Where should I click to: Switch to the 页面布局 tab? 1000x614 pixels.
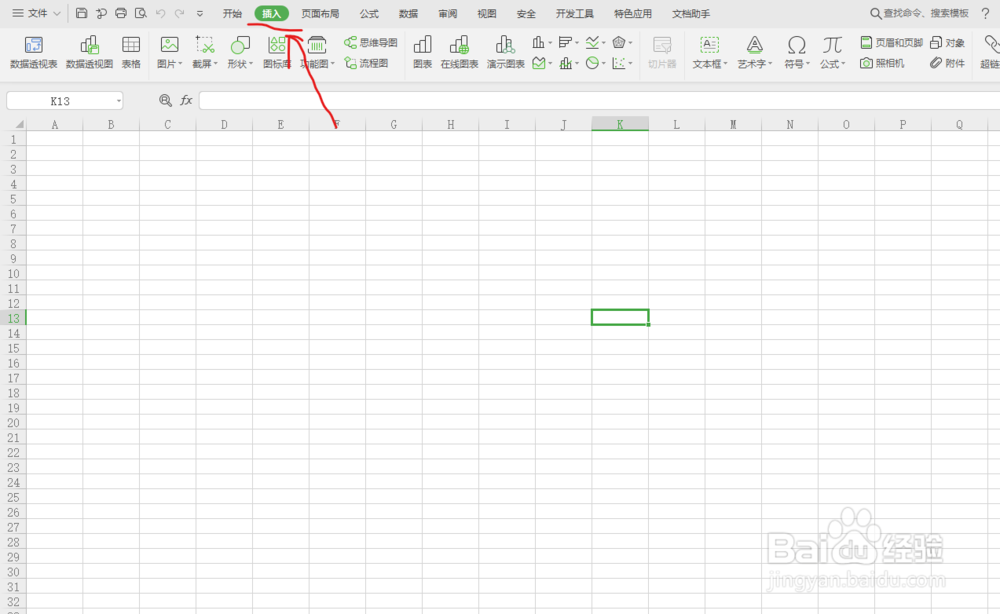[x=320, y=13]
